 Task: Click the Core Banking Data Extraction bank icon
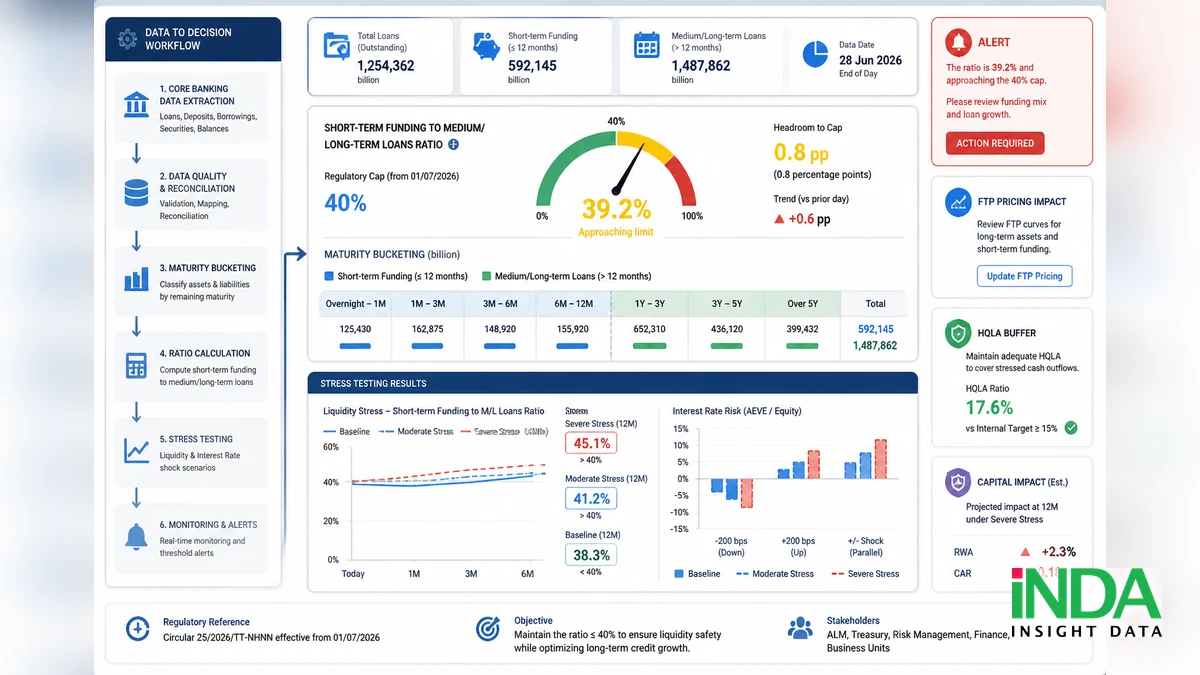[137, 104]
